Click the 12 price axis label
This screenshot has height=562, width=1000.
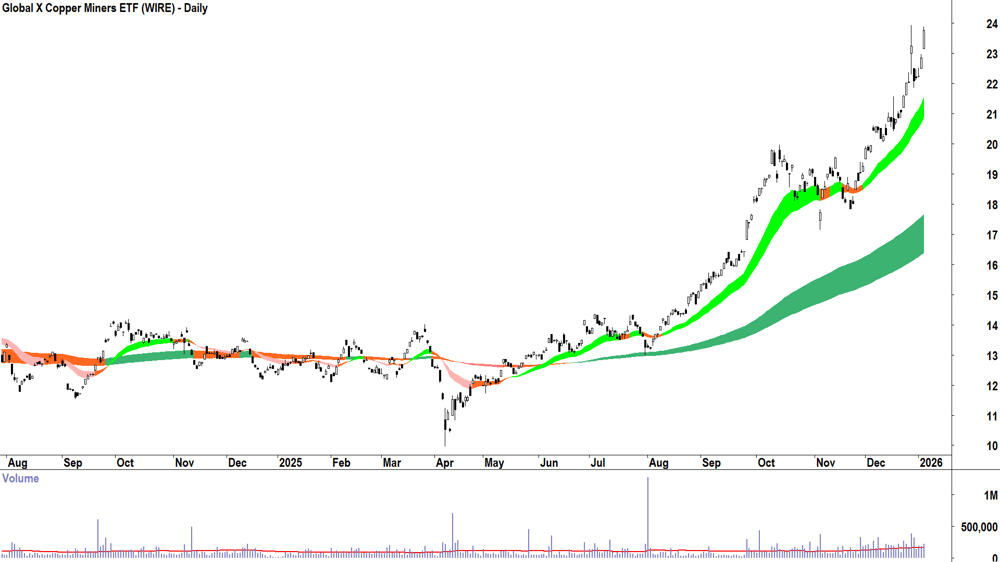(992, 387)
